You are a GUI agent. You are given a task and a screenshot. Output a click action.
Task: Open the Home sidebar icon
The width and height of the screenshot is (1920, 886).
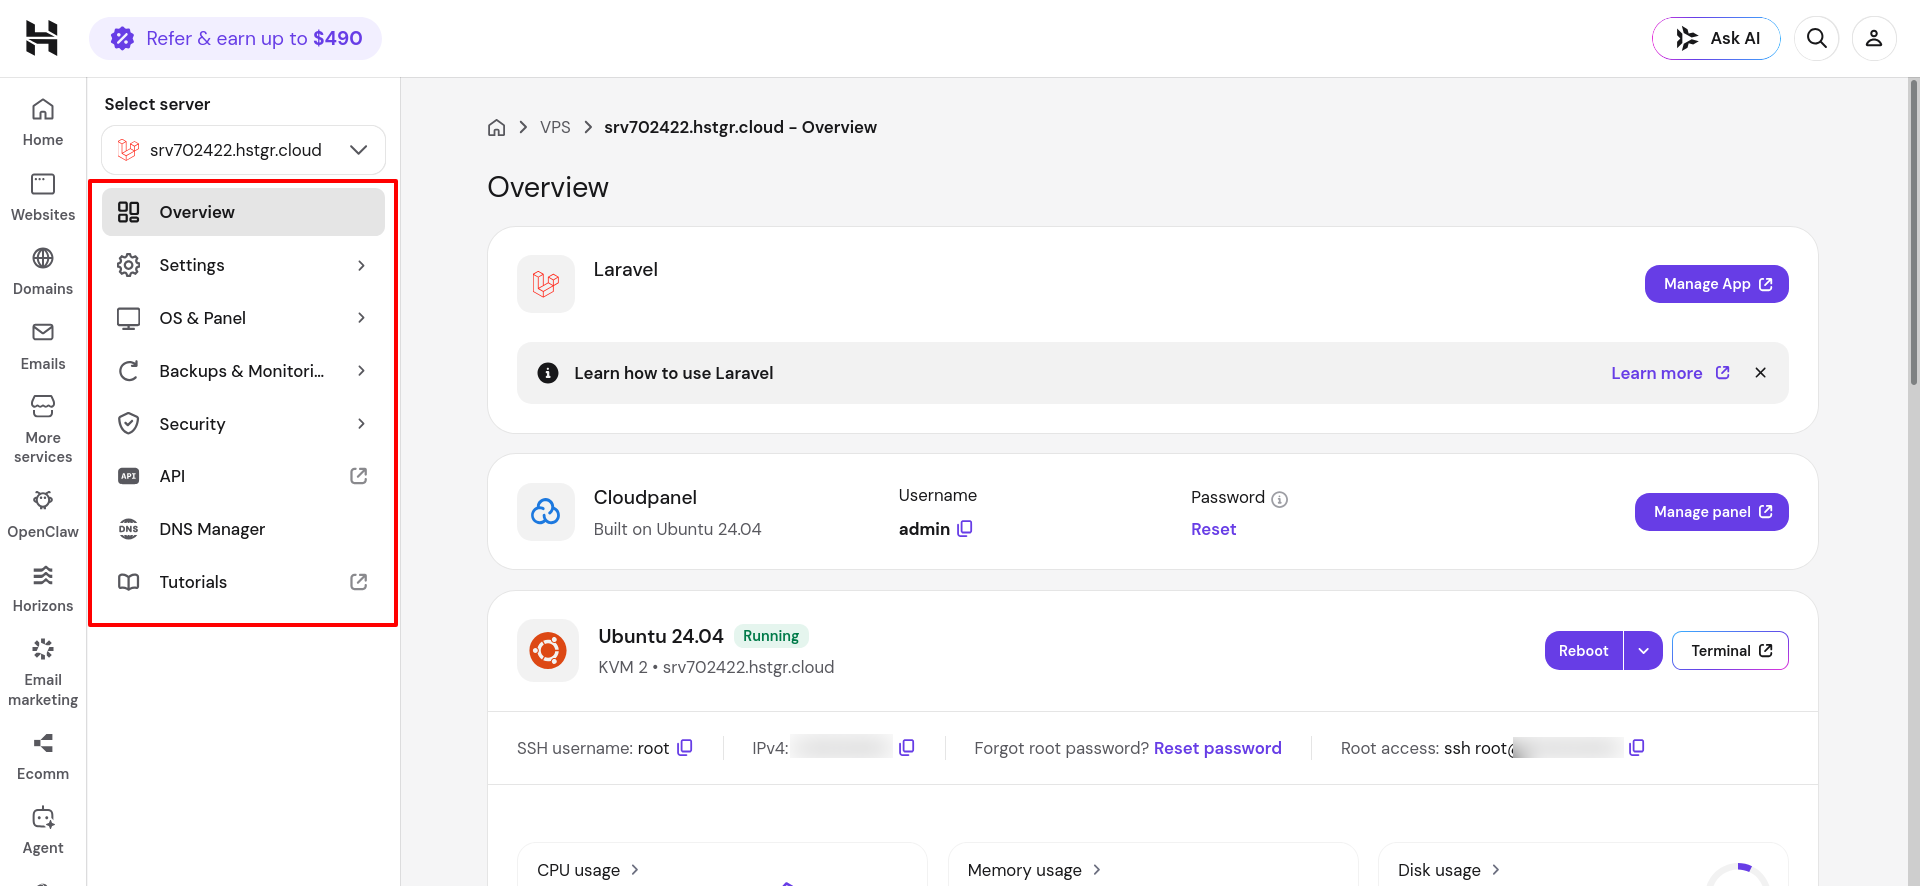[x=43, y=123]
